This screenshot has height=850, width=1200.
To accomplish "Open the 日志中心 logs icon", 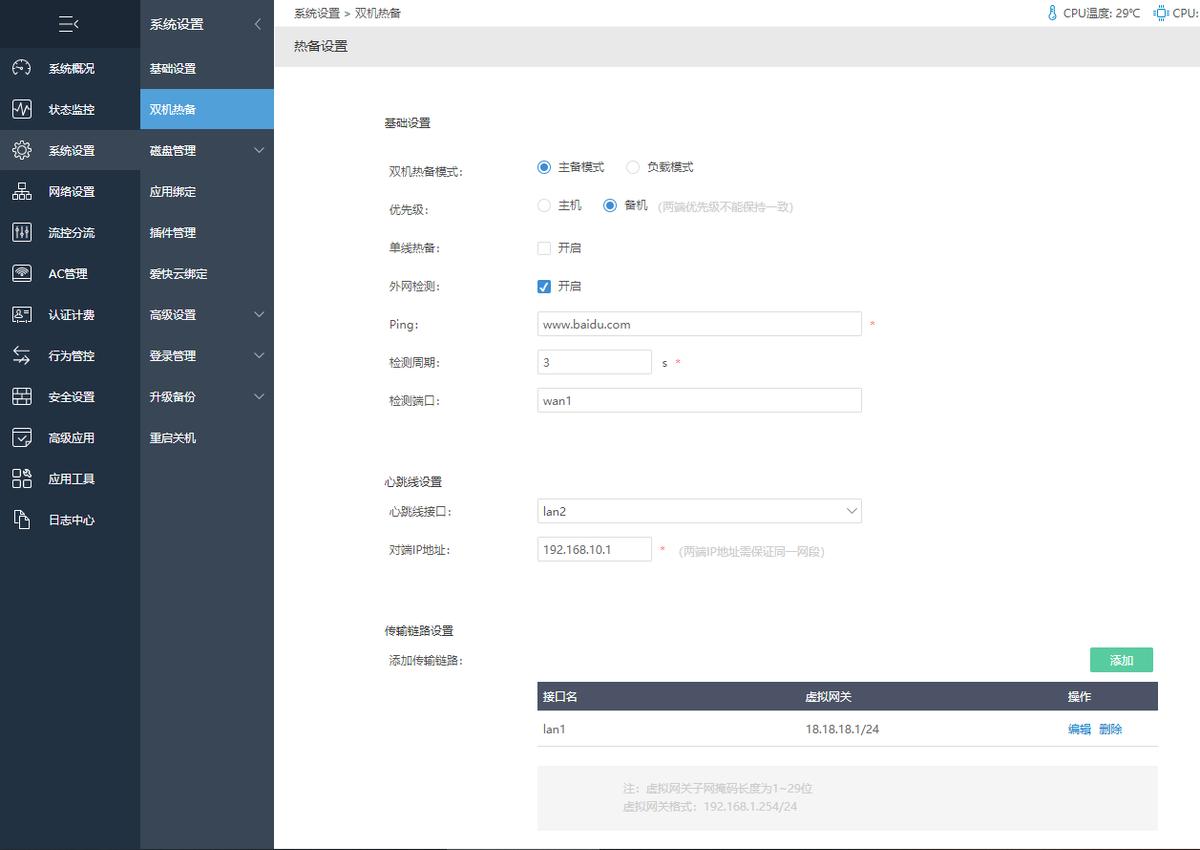I will (21, 519).
